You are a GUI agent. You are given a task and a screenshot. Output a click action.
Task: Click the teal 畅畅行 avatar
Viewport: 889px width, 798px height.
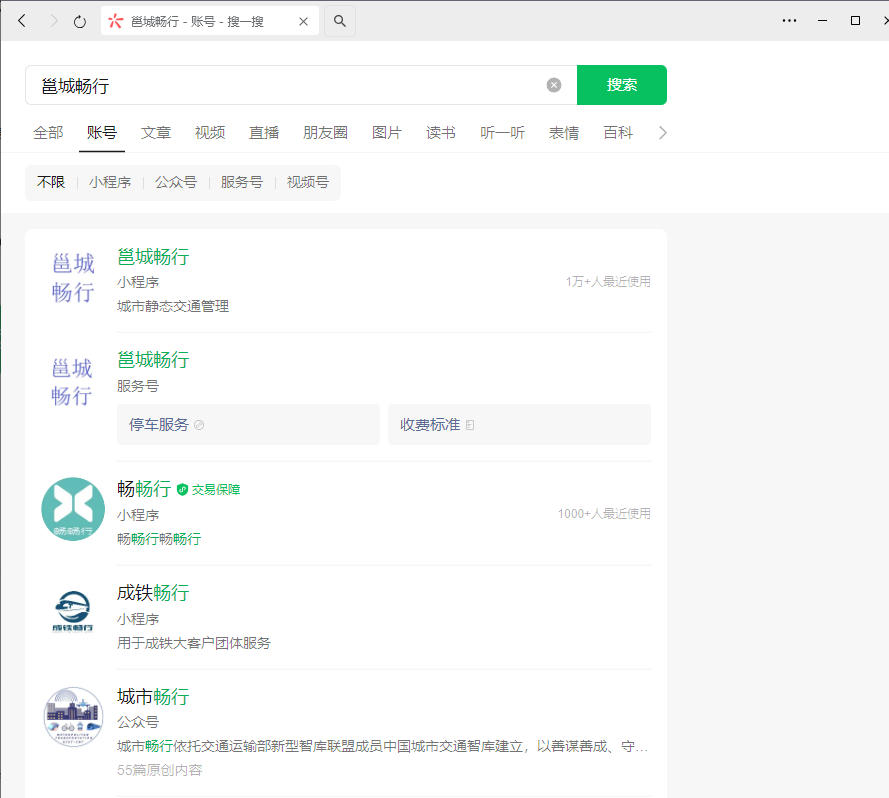pos(73,509)
